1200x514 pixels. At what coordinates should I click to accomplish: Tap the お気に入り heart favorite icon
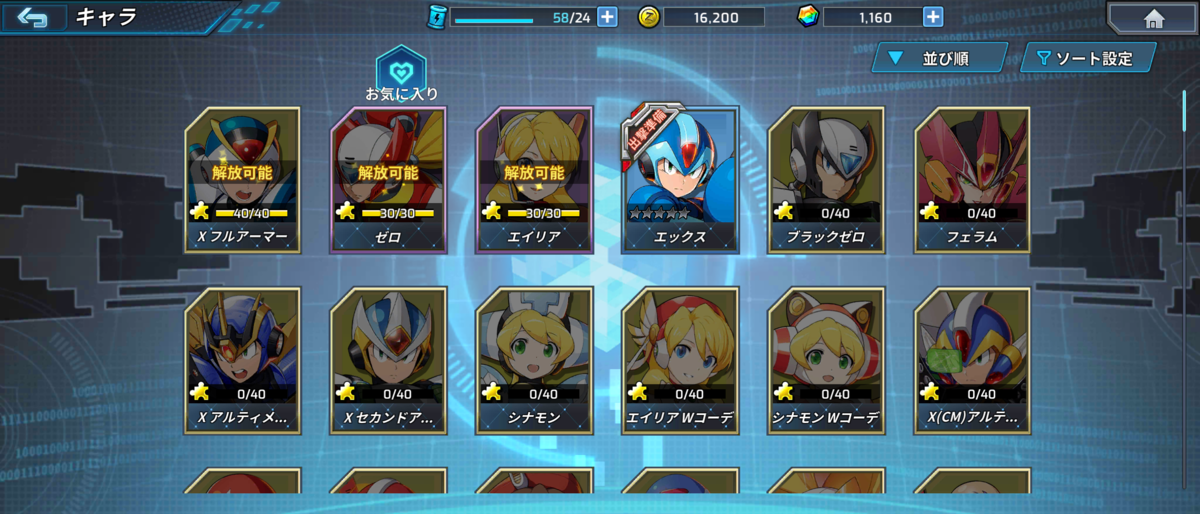(x=401, y=70)
